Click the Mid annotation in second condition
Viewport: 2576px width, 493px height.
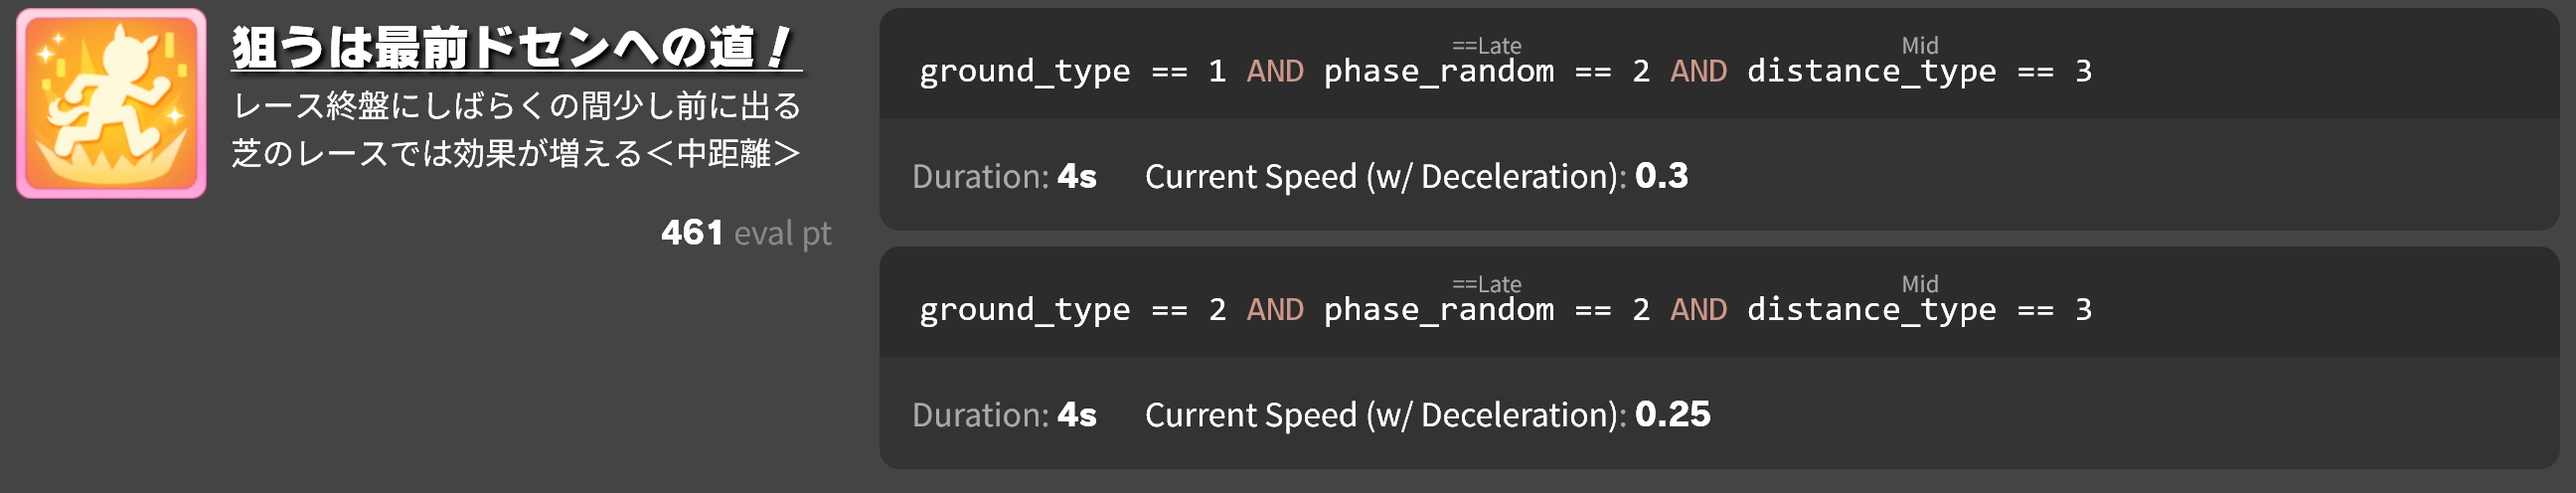[x=1919, y=284]
